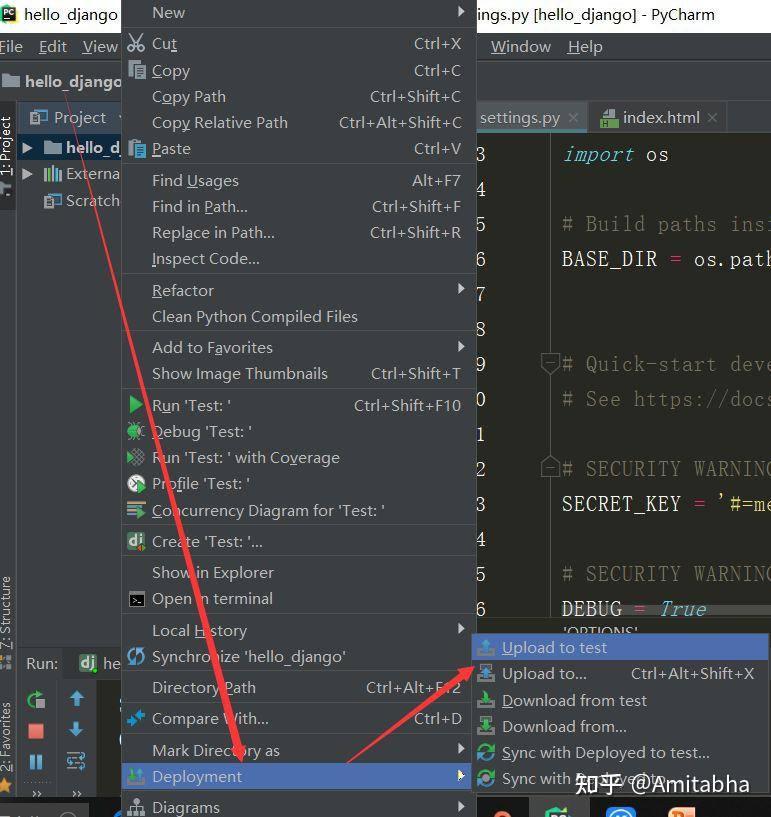The width and height of the screenshot is (771, 817).
Task: Click the Django Create 'Test:' icon
Action: (136, 541)
